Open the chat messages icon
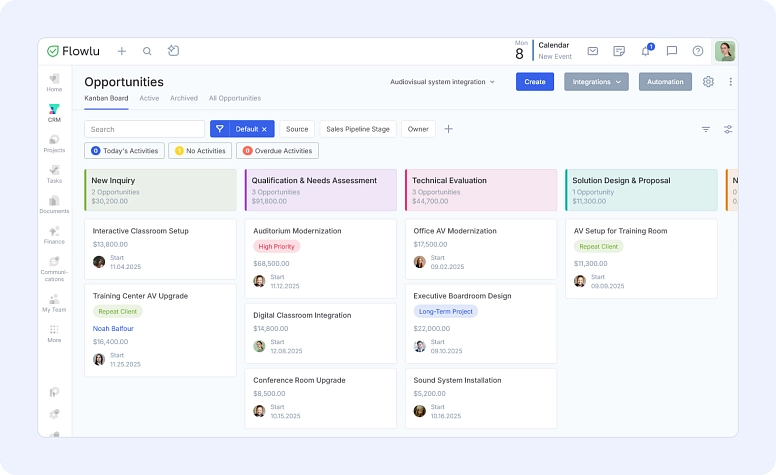The height and width of the screenshot is (475, 776). (672, 51)
